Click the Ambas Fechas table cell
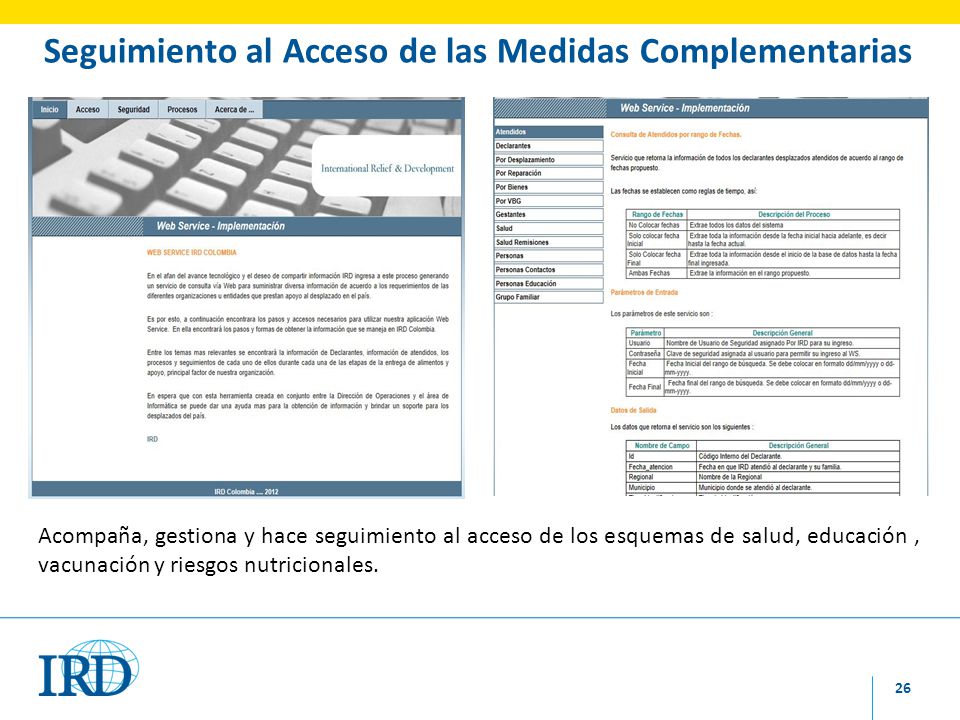Screen dimensions: 960x720 (x=657, y=273)
